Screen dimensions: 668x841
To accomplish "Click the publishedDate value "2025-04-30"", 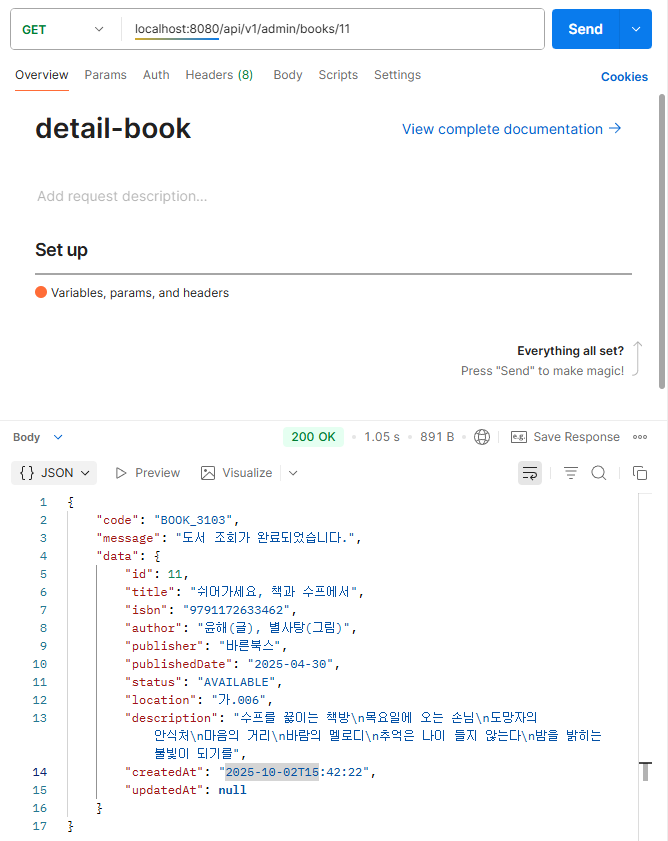I will tap(290, 664).
